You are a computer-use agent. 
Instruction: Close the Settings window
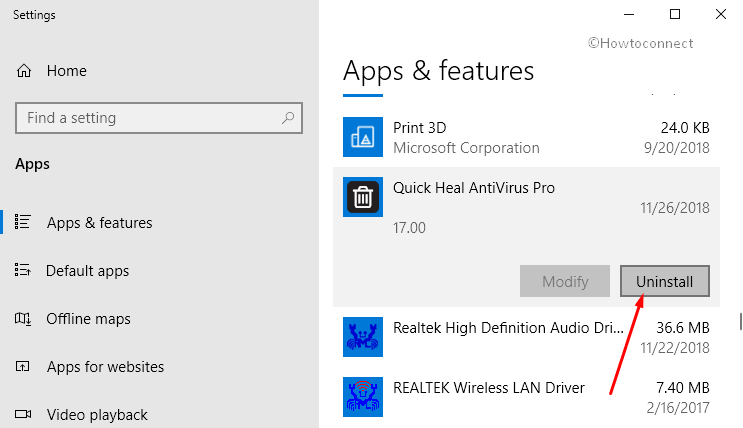[x=721, y=14]
